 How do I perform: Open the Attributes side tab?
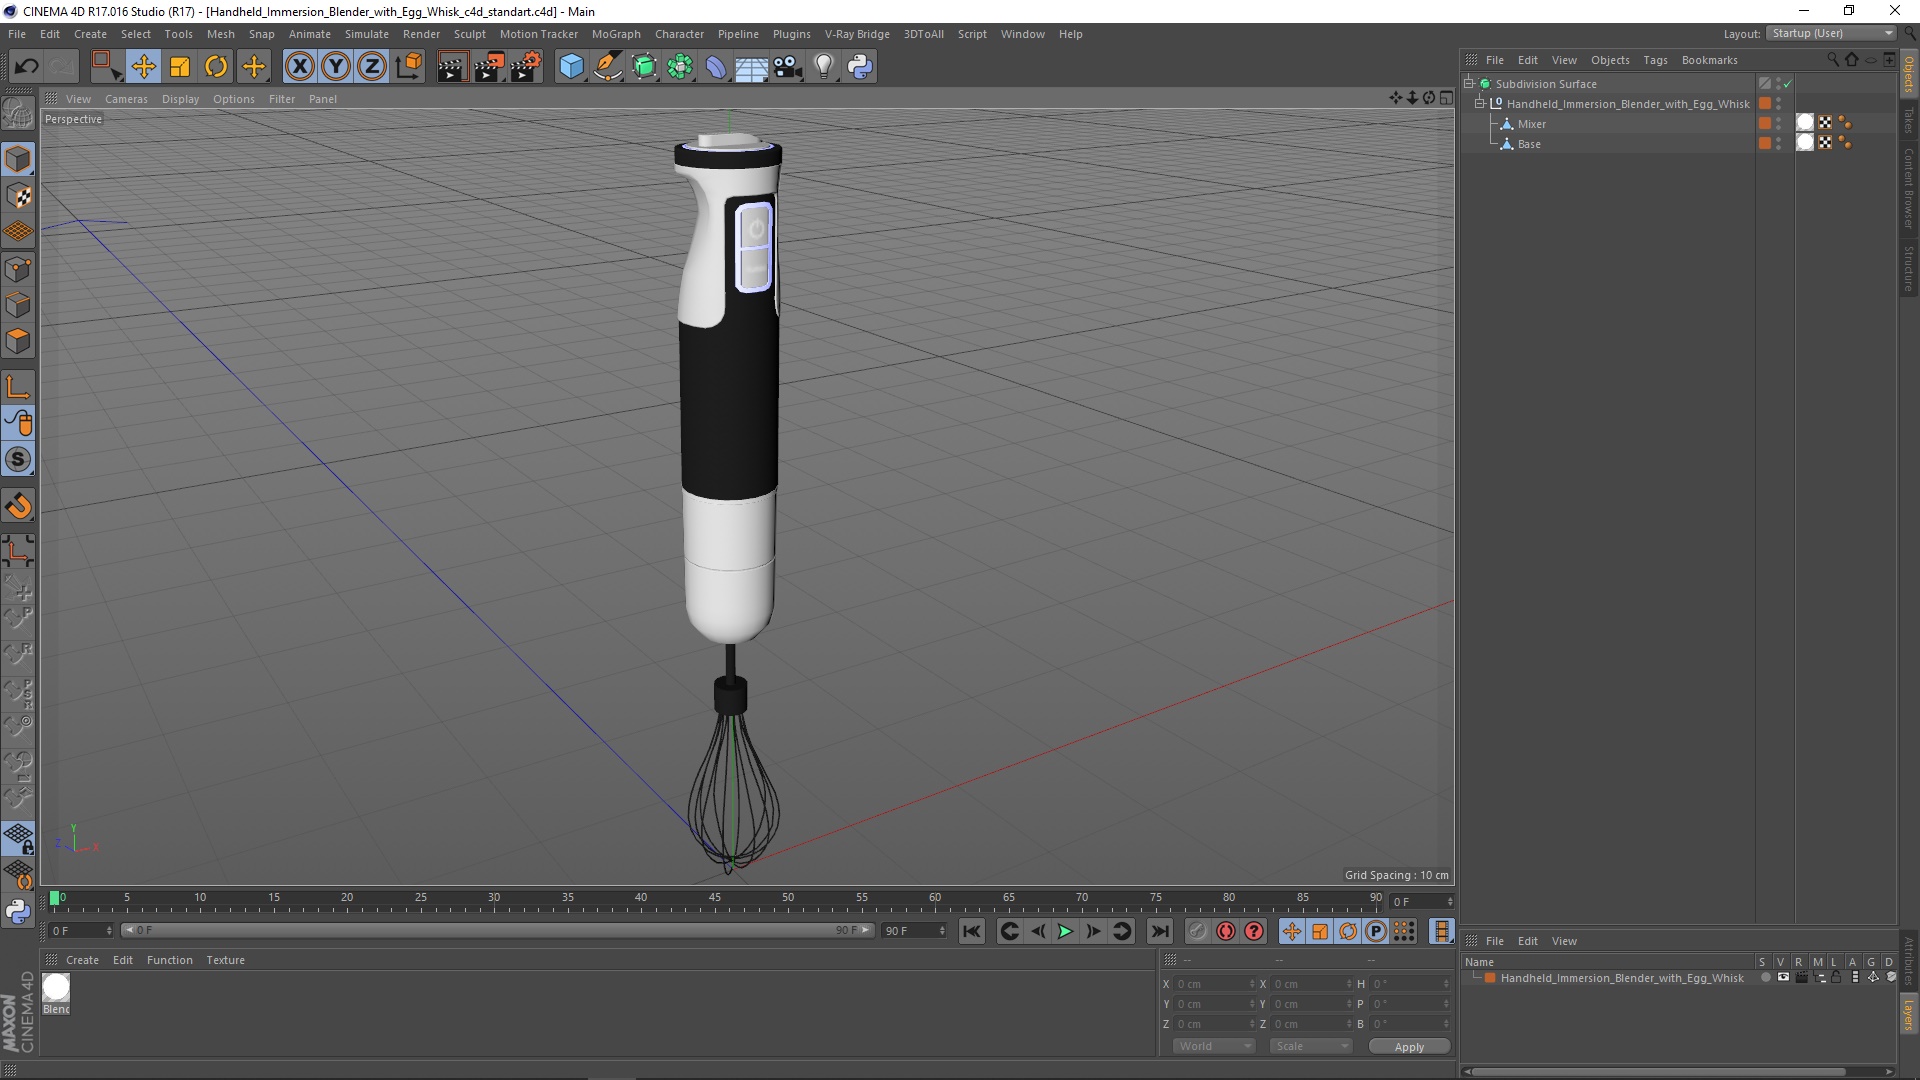coord(1909,962)
